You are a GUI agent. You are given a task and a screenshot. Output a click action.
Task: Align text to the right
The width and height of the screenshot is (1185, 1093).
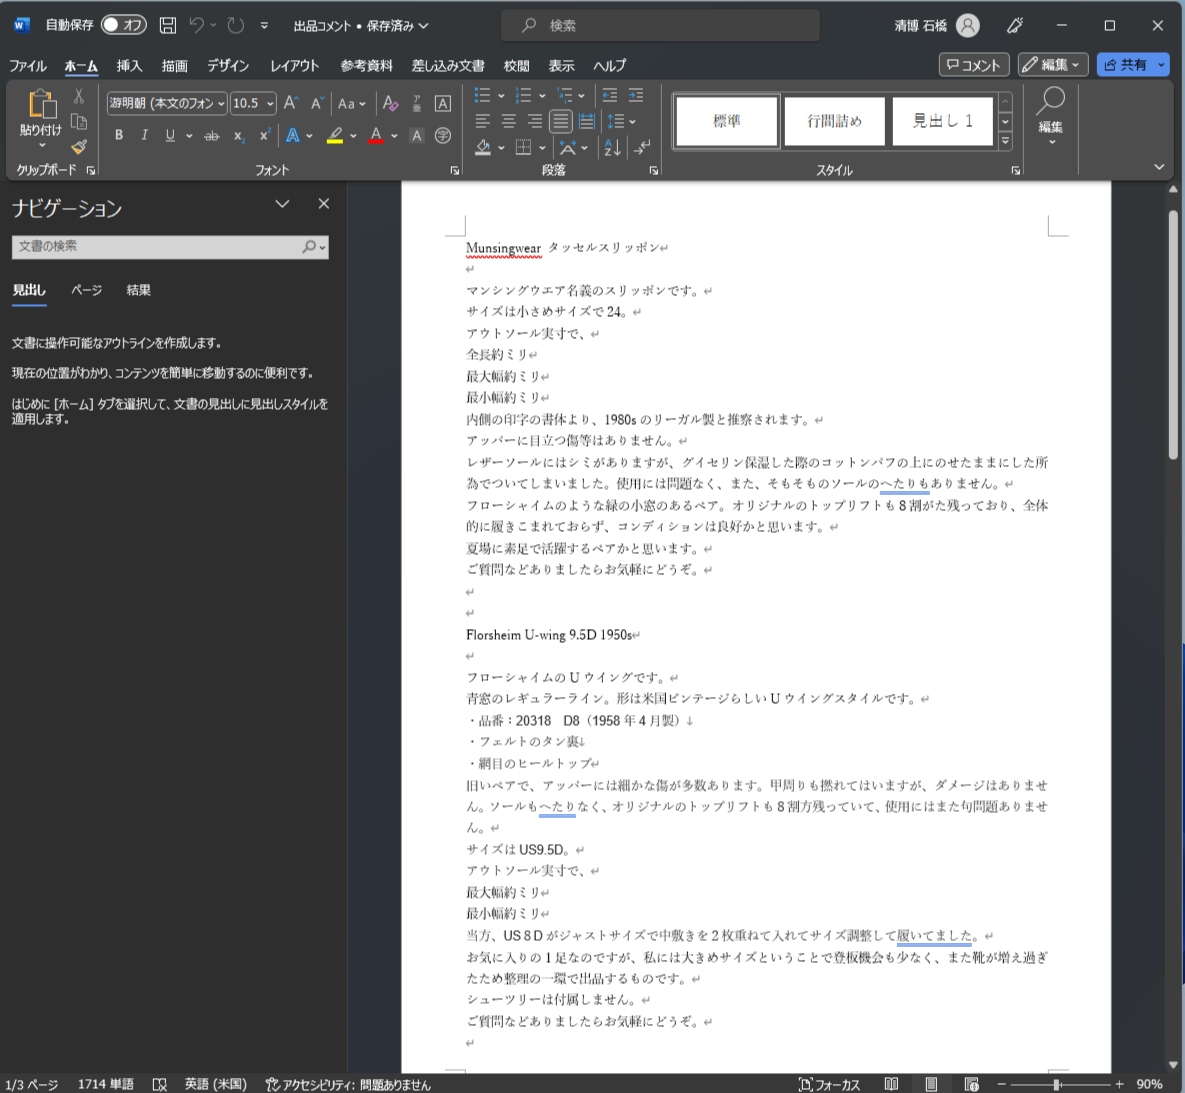click(x=534, y=121)
